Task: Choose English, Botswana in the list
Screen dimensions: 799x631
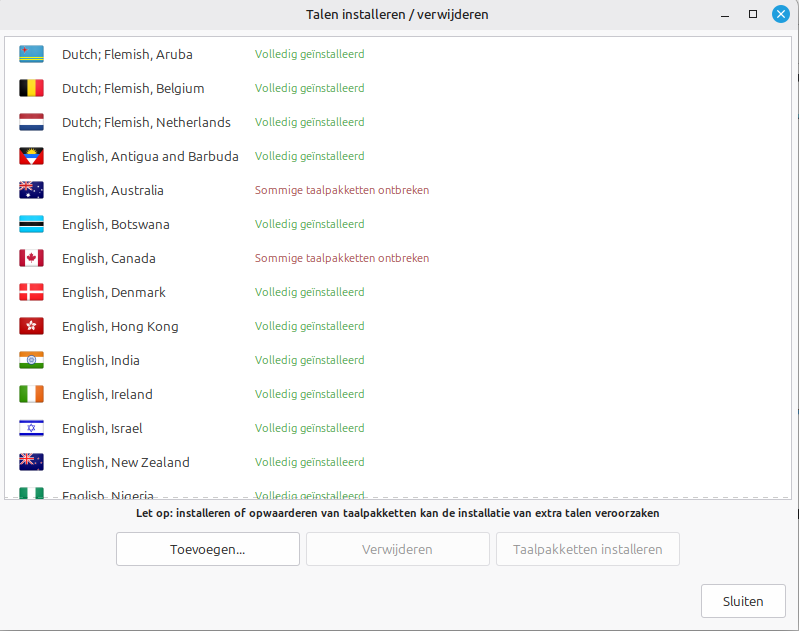Action: tap(397, 224)
